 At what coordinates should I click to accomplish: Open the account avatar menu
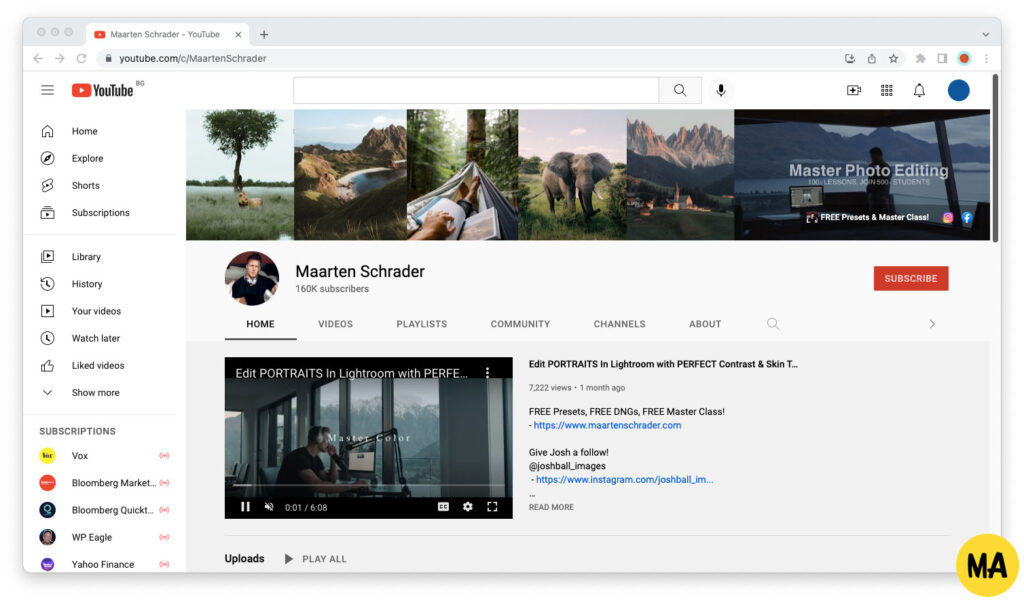click(x=958, y=90)
